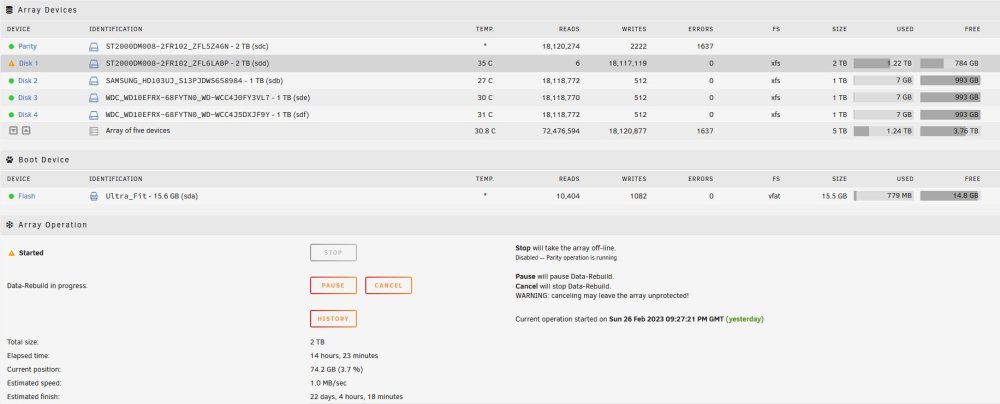The height and width of the screenshot is (404, 1000).
Task: Click the array summary icon beside 'Array of five devices'
Action: (x=94, y=131)
